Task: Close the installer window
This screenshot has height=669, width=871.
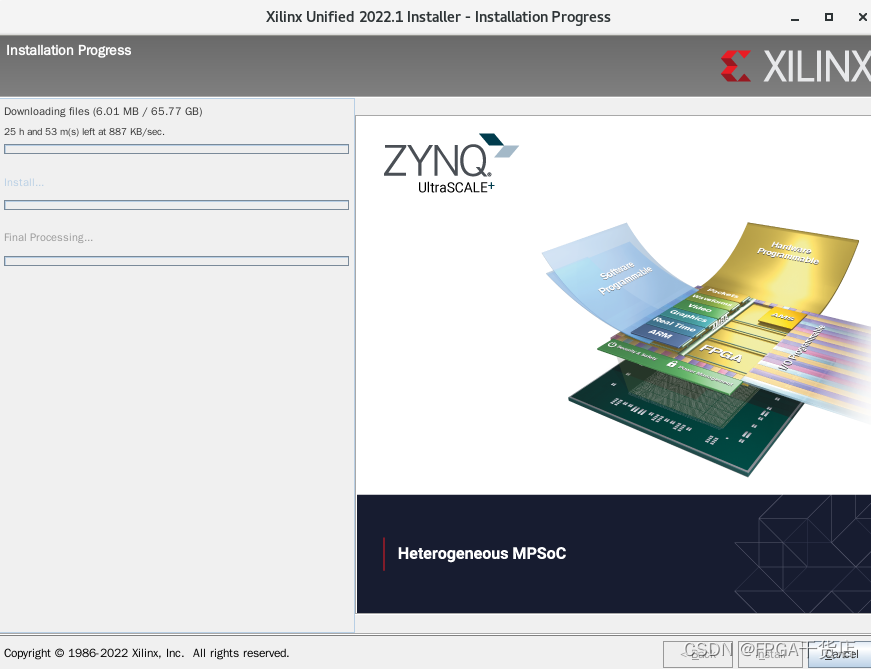Action: (x=863, y=17)
